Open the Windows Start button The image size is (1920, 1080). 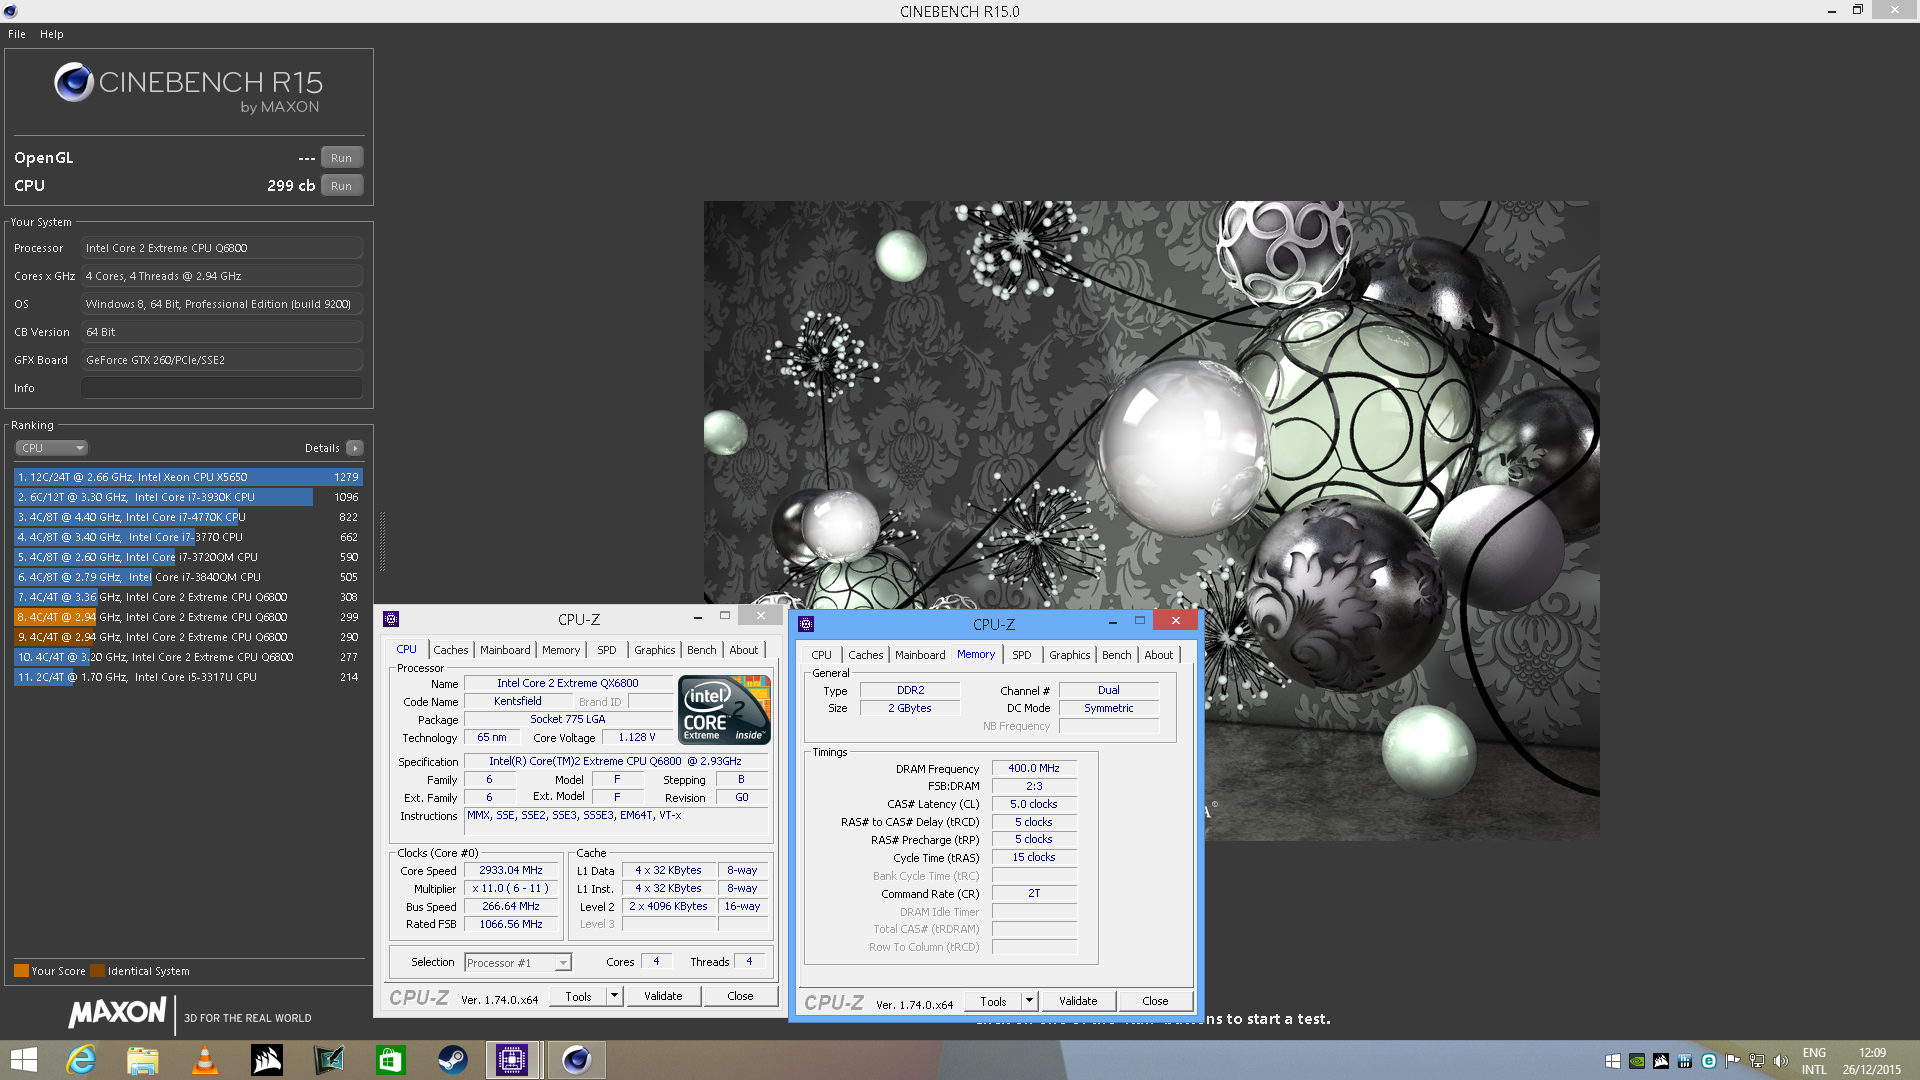pos(24,1060)
